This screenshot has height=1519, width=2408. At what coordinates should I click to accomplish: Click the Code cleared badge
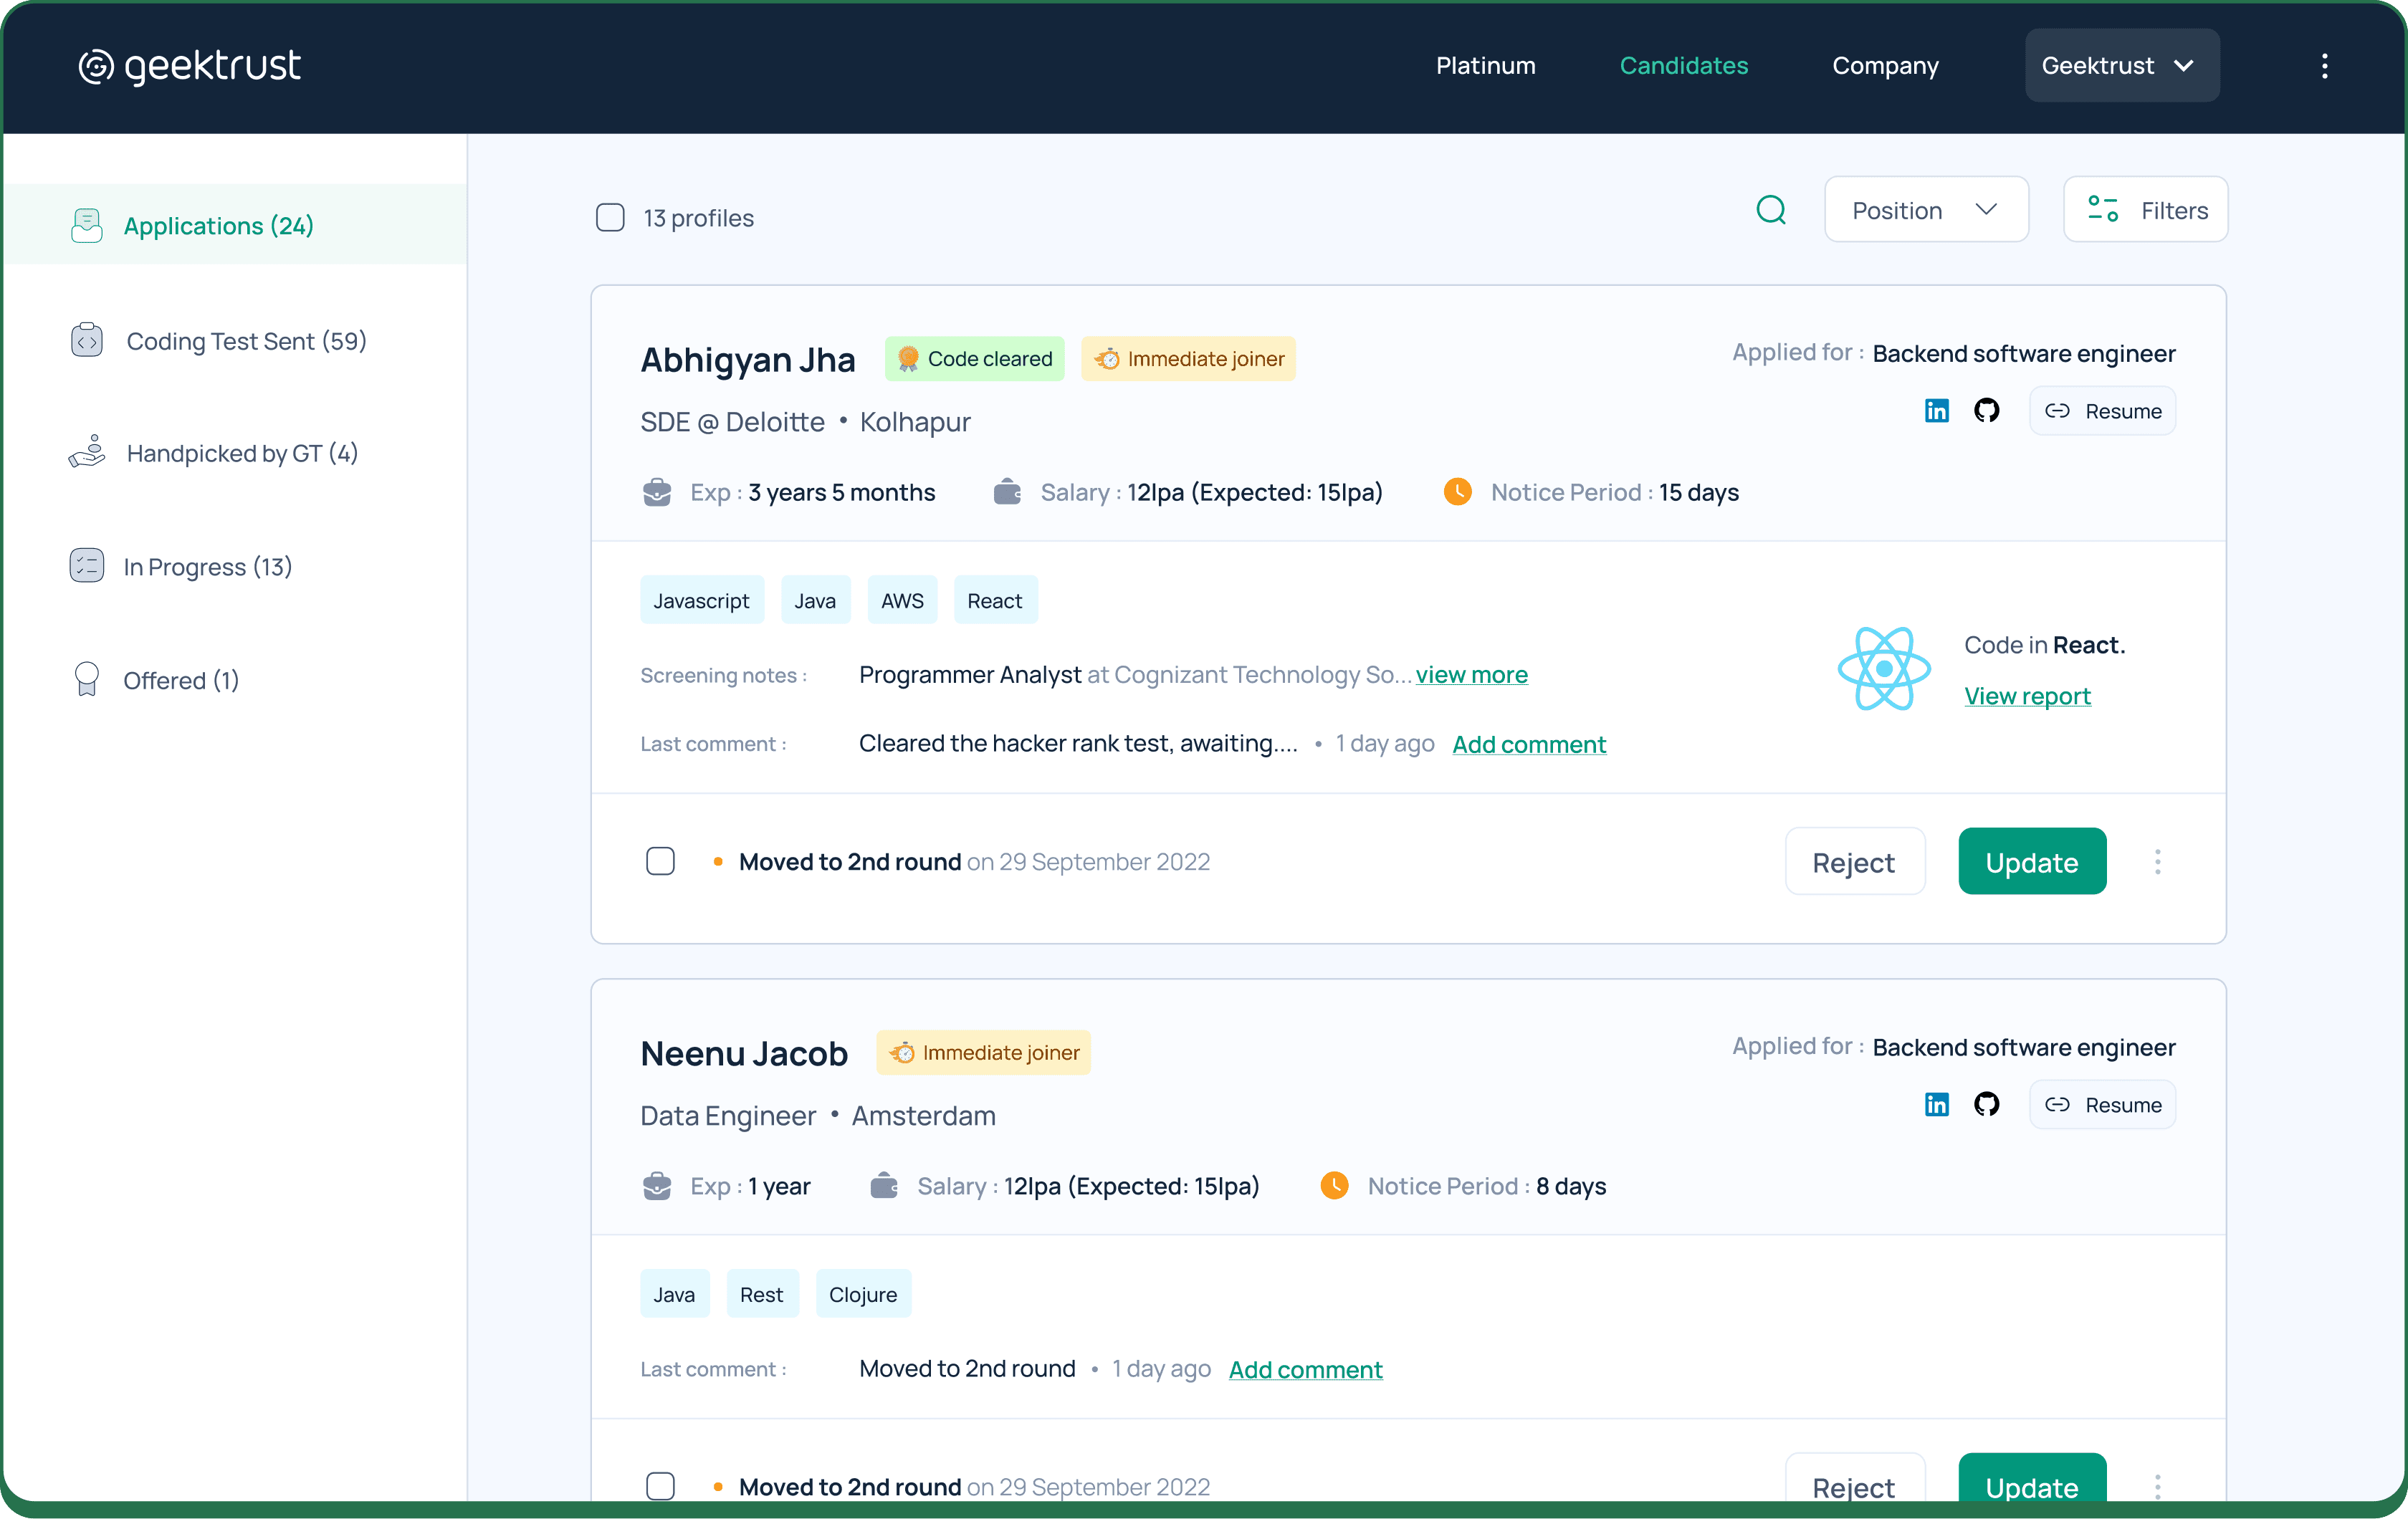pos(975,359)
